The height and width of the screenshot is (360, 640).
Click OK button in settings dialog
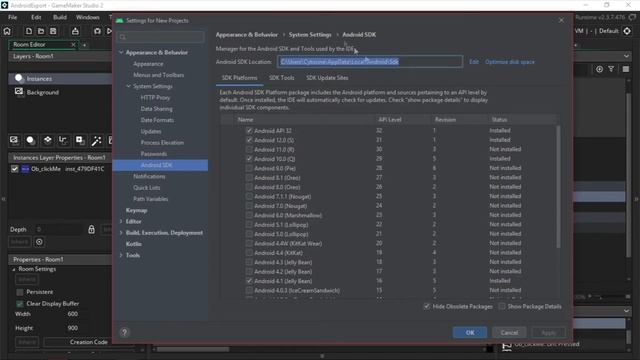tap(470, 332)
